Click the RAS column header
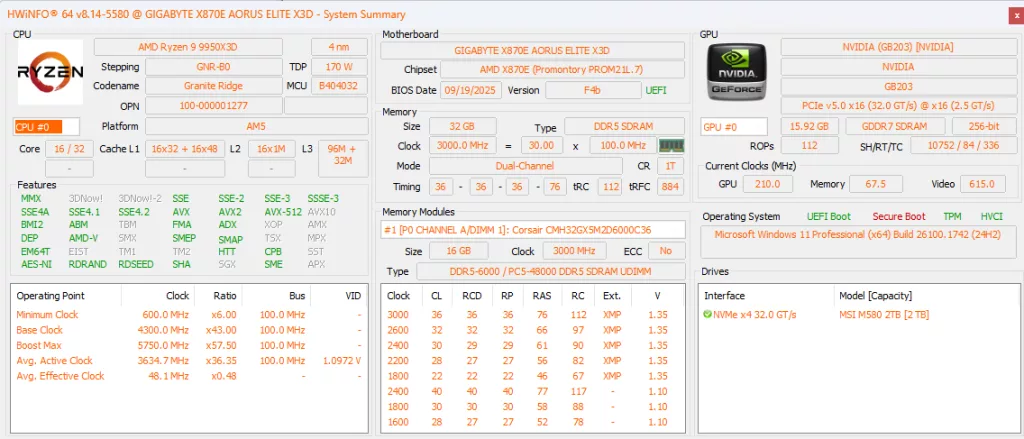 pyautogui.click(x=541, y=296)
